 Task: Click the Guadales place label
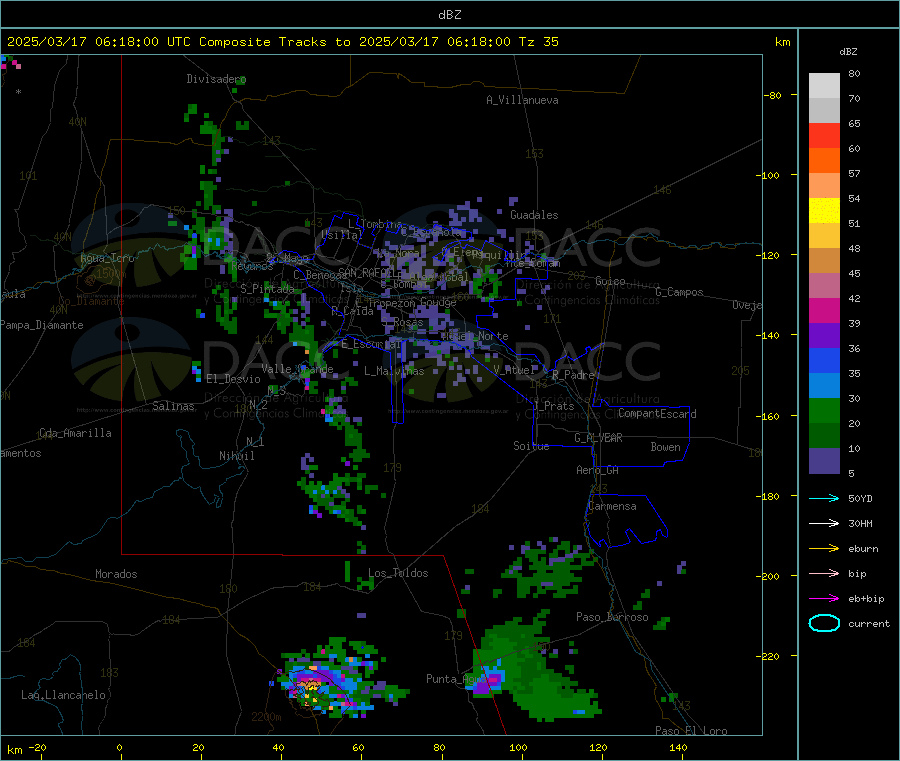[534, 215]
